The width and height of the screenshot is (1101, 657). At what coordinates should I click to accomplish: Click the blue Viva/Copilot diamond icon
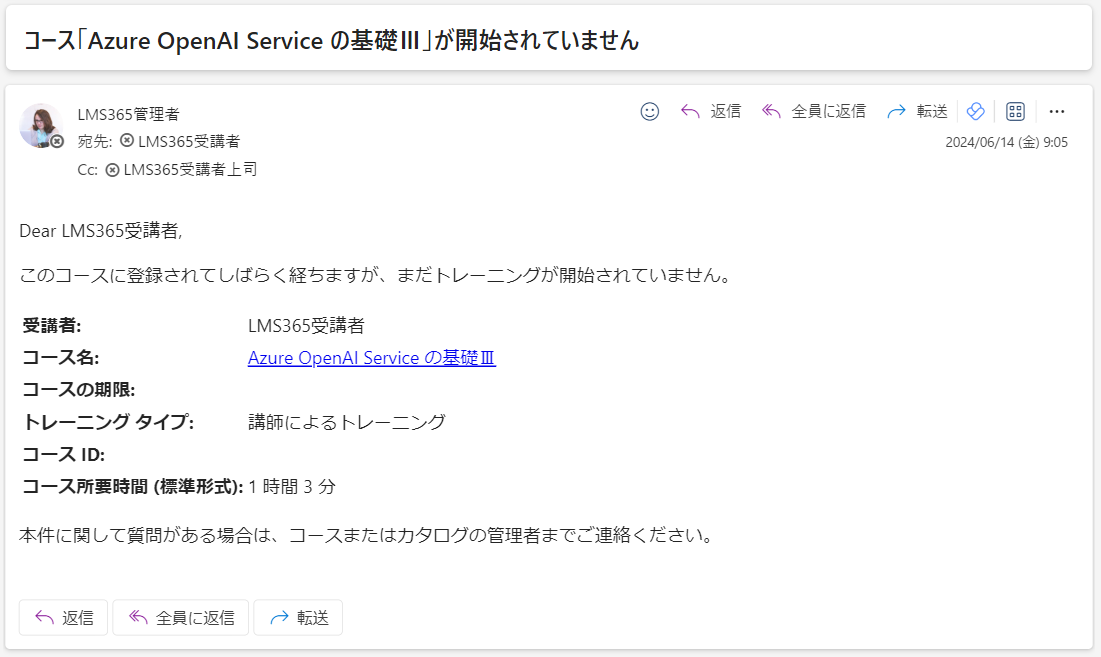point(975,112)
